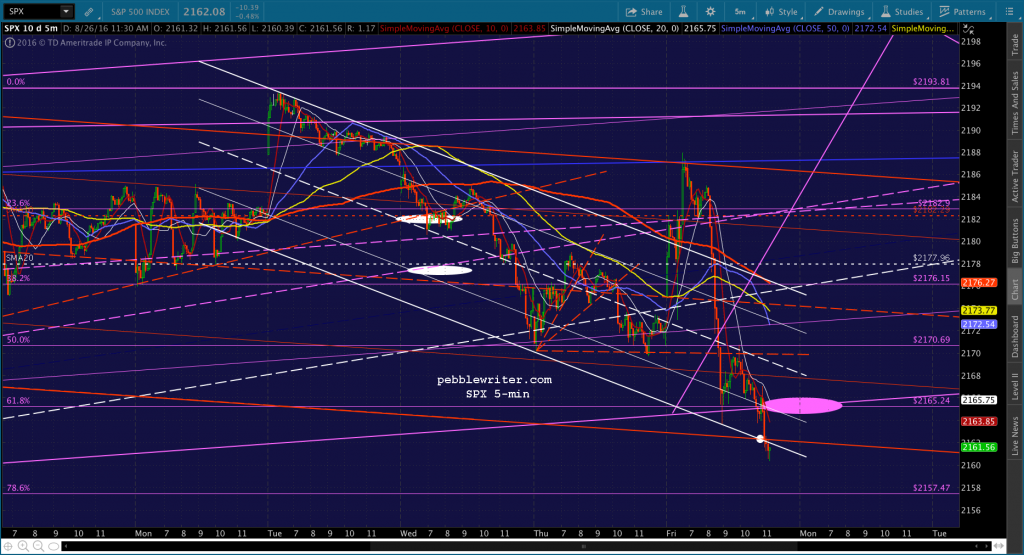The height and width of the screenshot is (555, 1024).
Task: Click the Thu label on time axis
Action: (541, 533)
